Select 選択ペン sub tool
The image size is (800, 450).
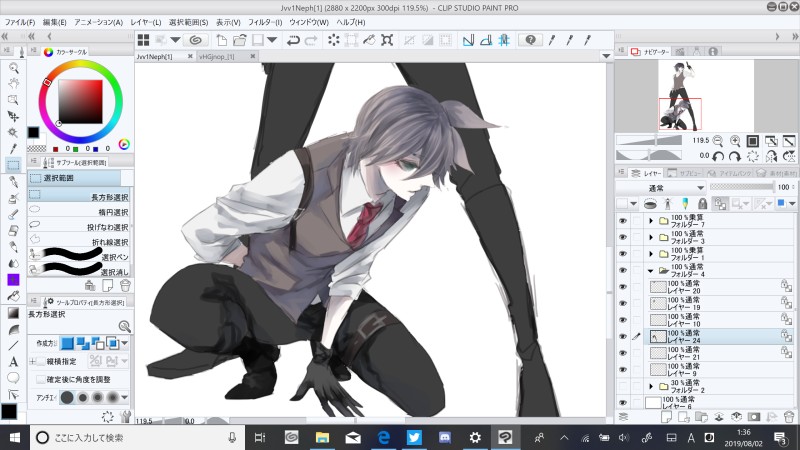tap(79, 256)
